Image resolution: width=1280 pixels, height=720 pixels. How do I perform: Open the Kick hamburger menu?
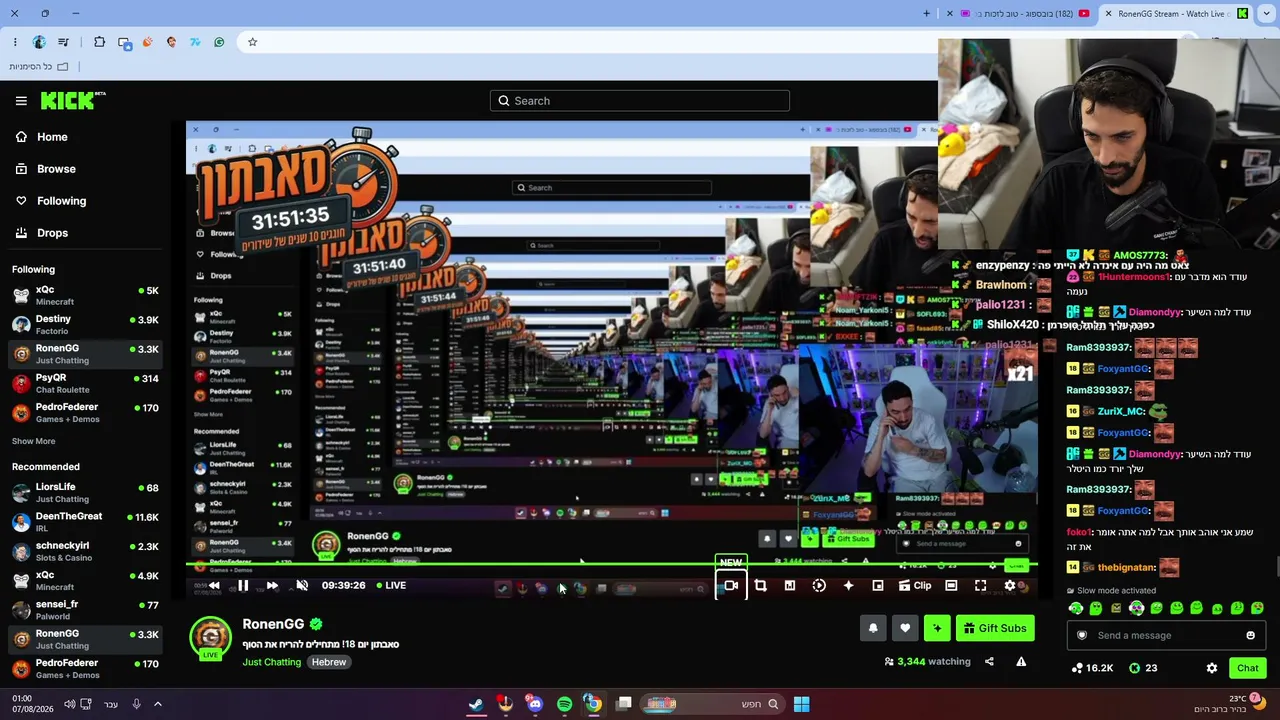(21, 101)
